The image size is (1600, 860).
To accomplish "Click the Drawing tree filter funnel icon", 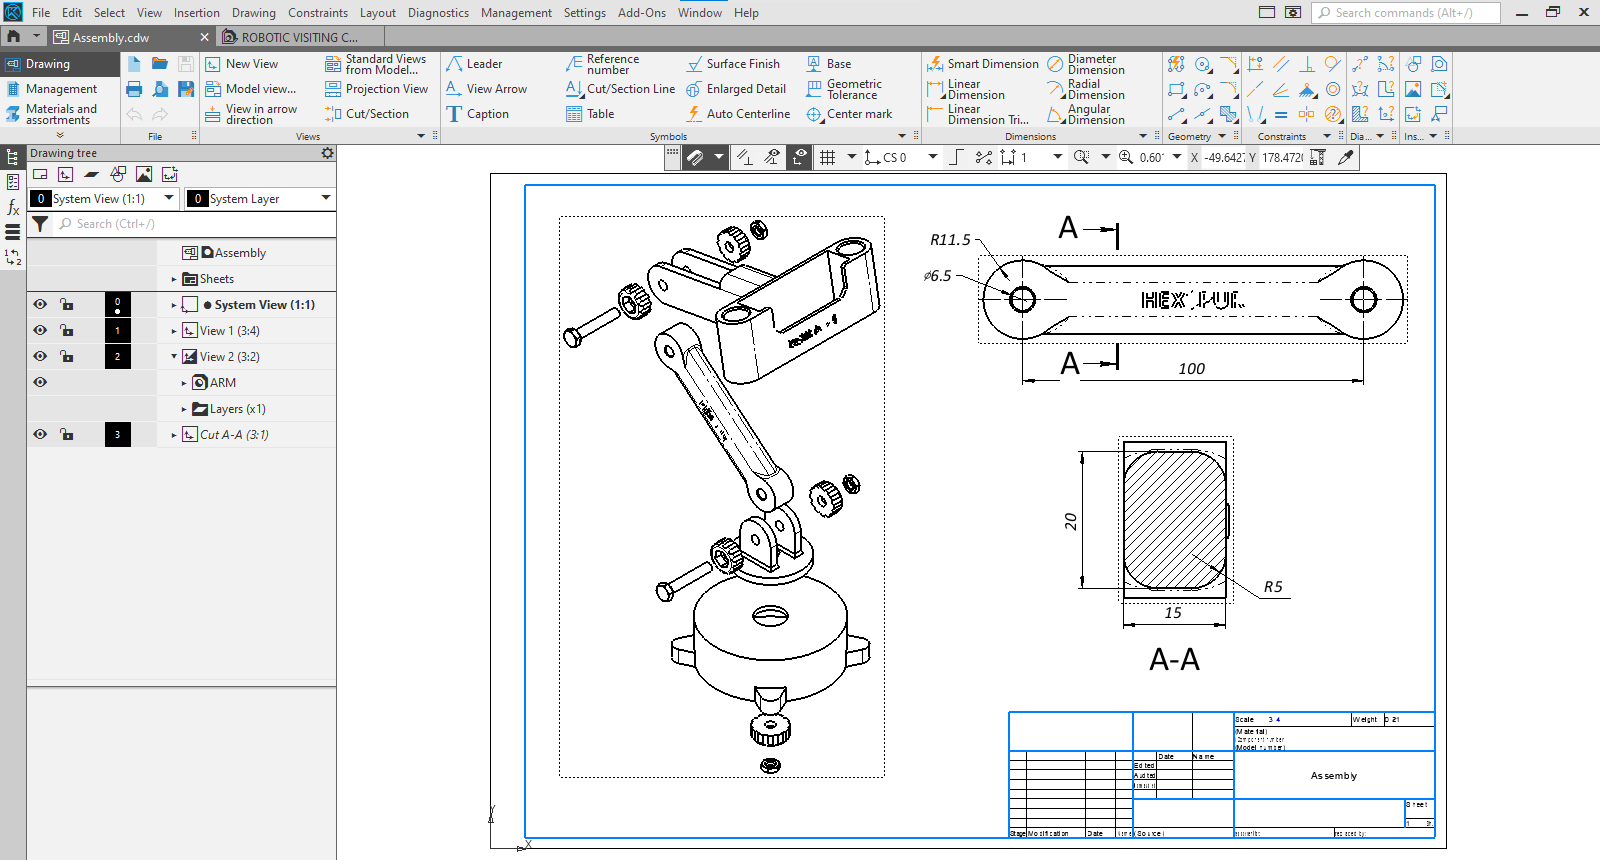I will pyautogui.click(x=40, y=224).
